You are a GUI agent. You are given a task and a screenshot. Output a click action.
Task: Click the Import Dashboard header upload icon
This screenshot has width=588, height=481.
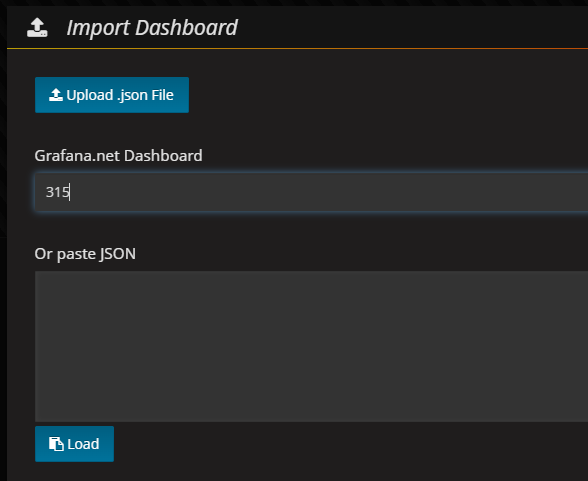click(x=37, y=28)
